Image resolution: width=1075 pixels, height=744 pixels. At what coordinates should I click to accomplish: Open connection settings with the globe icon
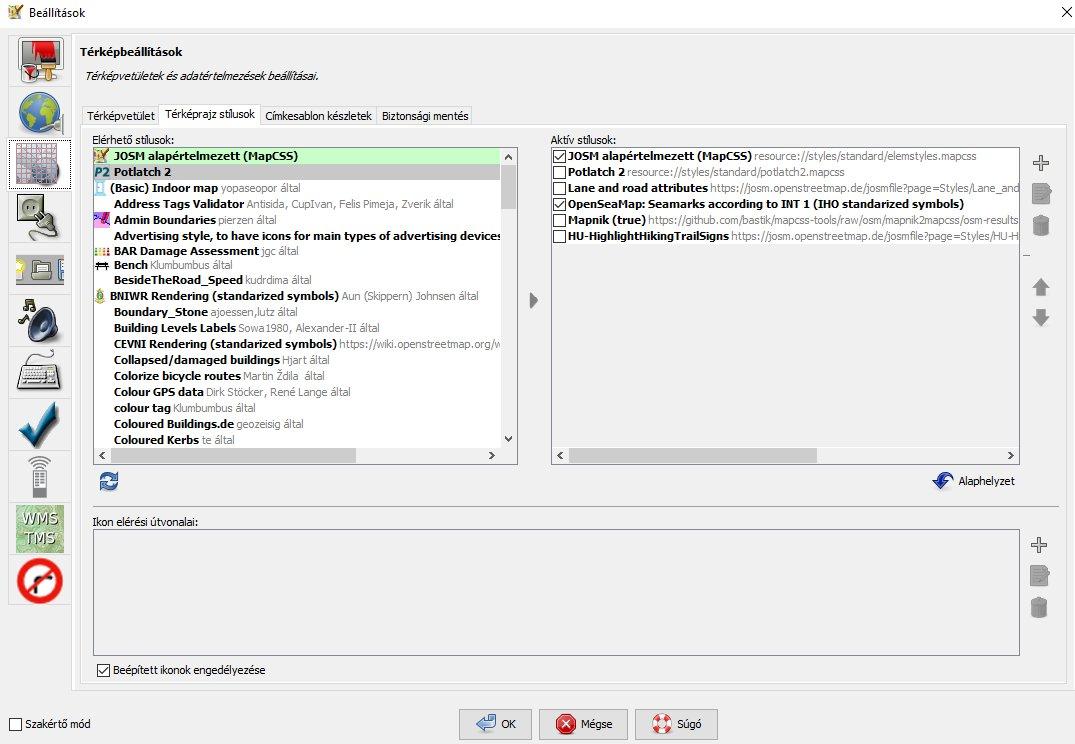[40, 112]
